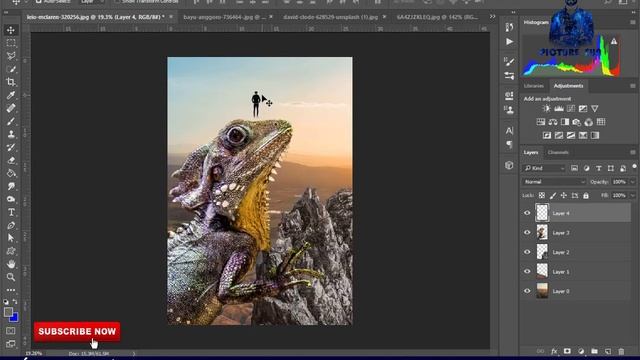
Task: Switch to the david-clode document tab
Action: click(x=330, y=17)
